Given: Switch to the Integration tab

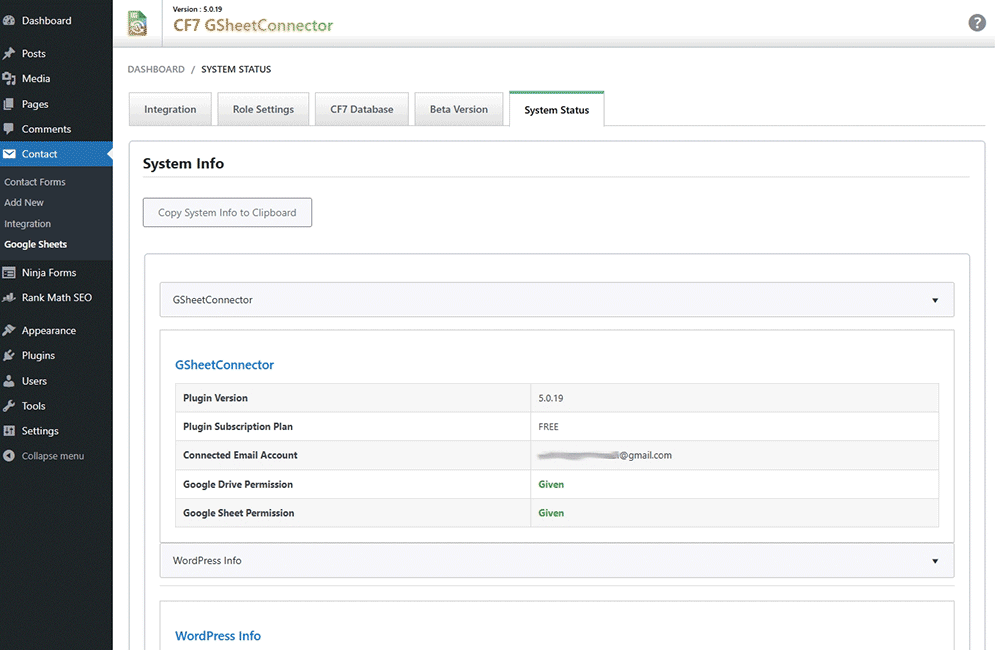Looking at the screenshot, I should pos(170,109).
